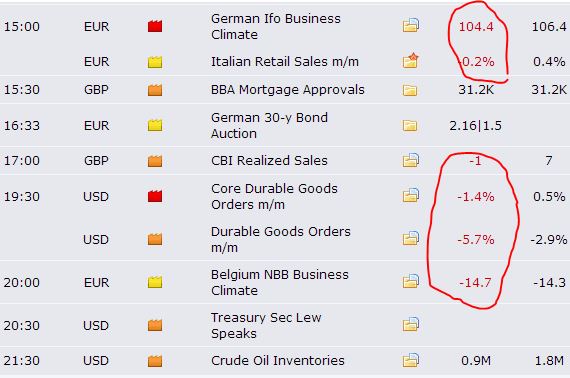Screen dimensions: 570x378
Task: Click the Crude Oil Inventories event name
Action: 278,361
